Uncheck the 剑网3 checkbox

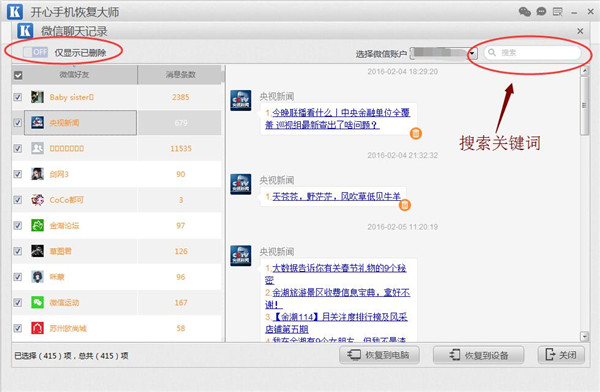18,174
